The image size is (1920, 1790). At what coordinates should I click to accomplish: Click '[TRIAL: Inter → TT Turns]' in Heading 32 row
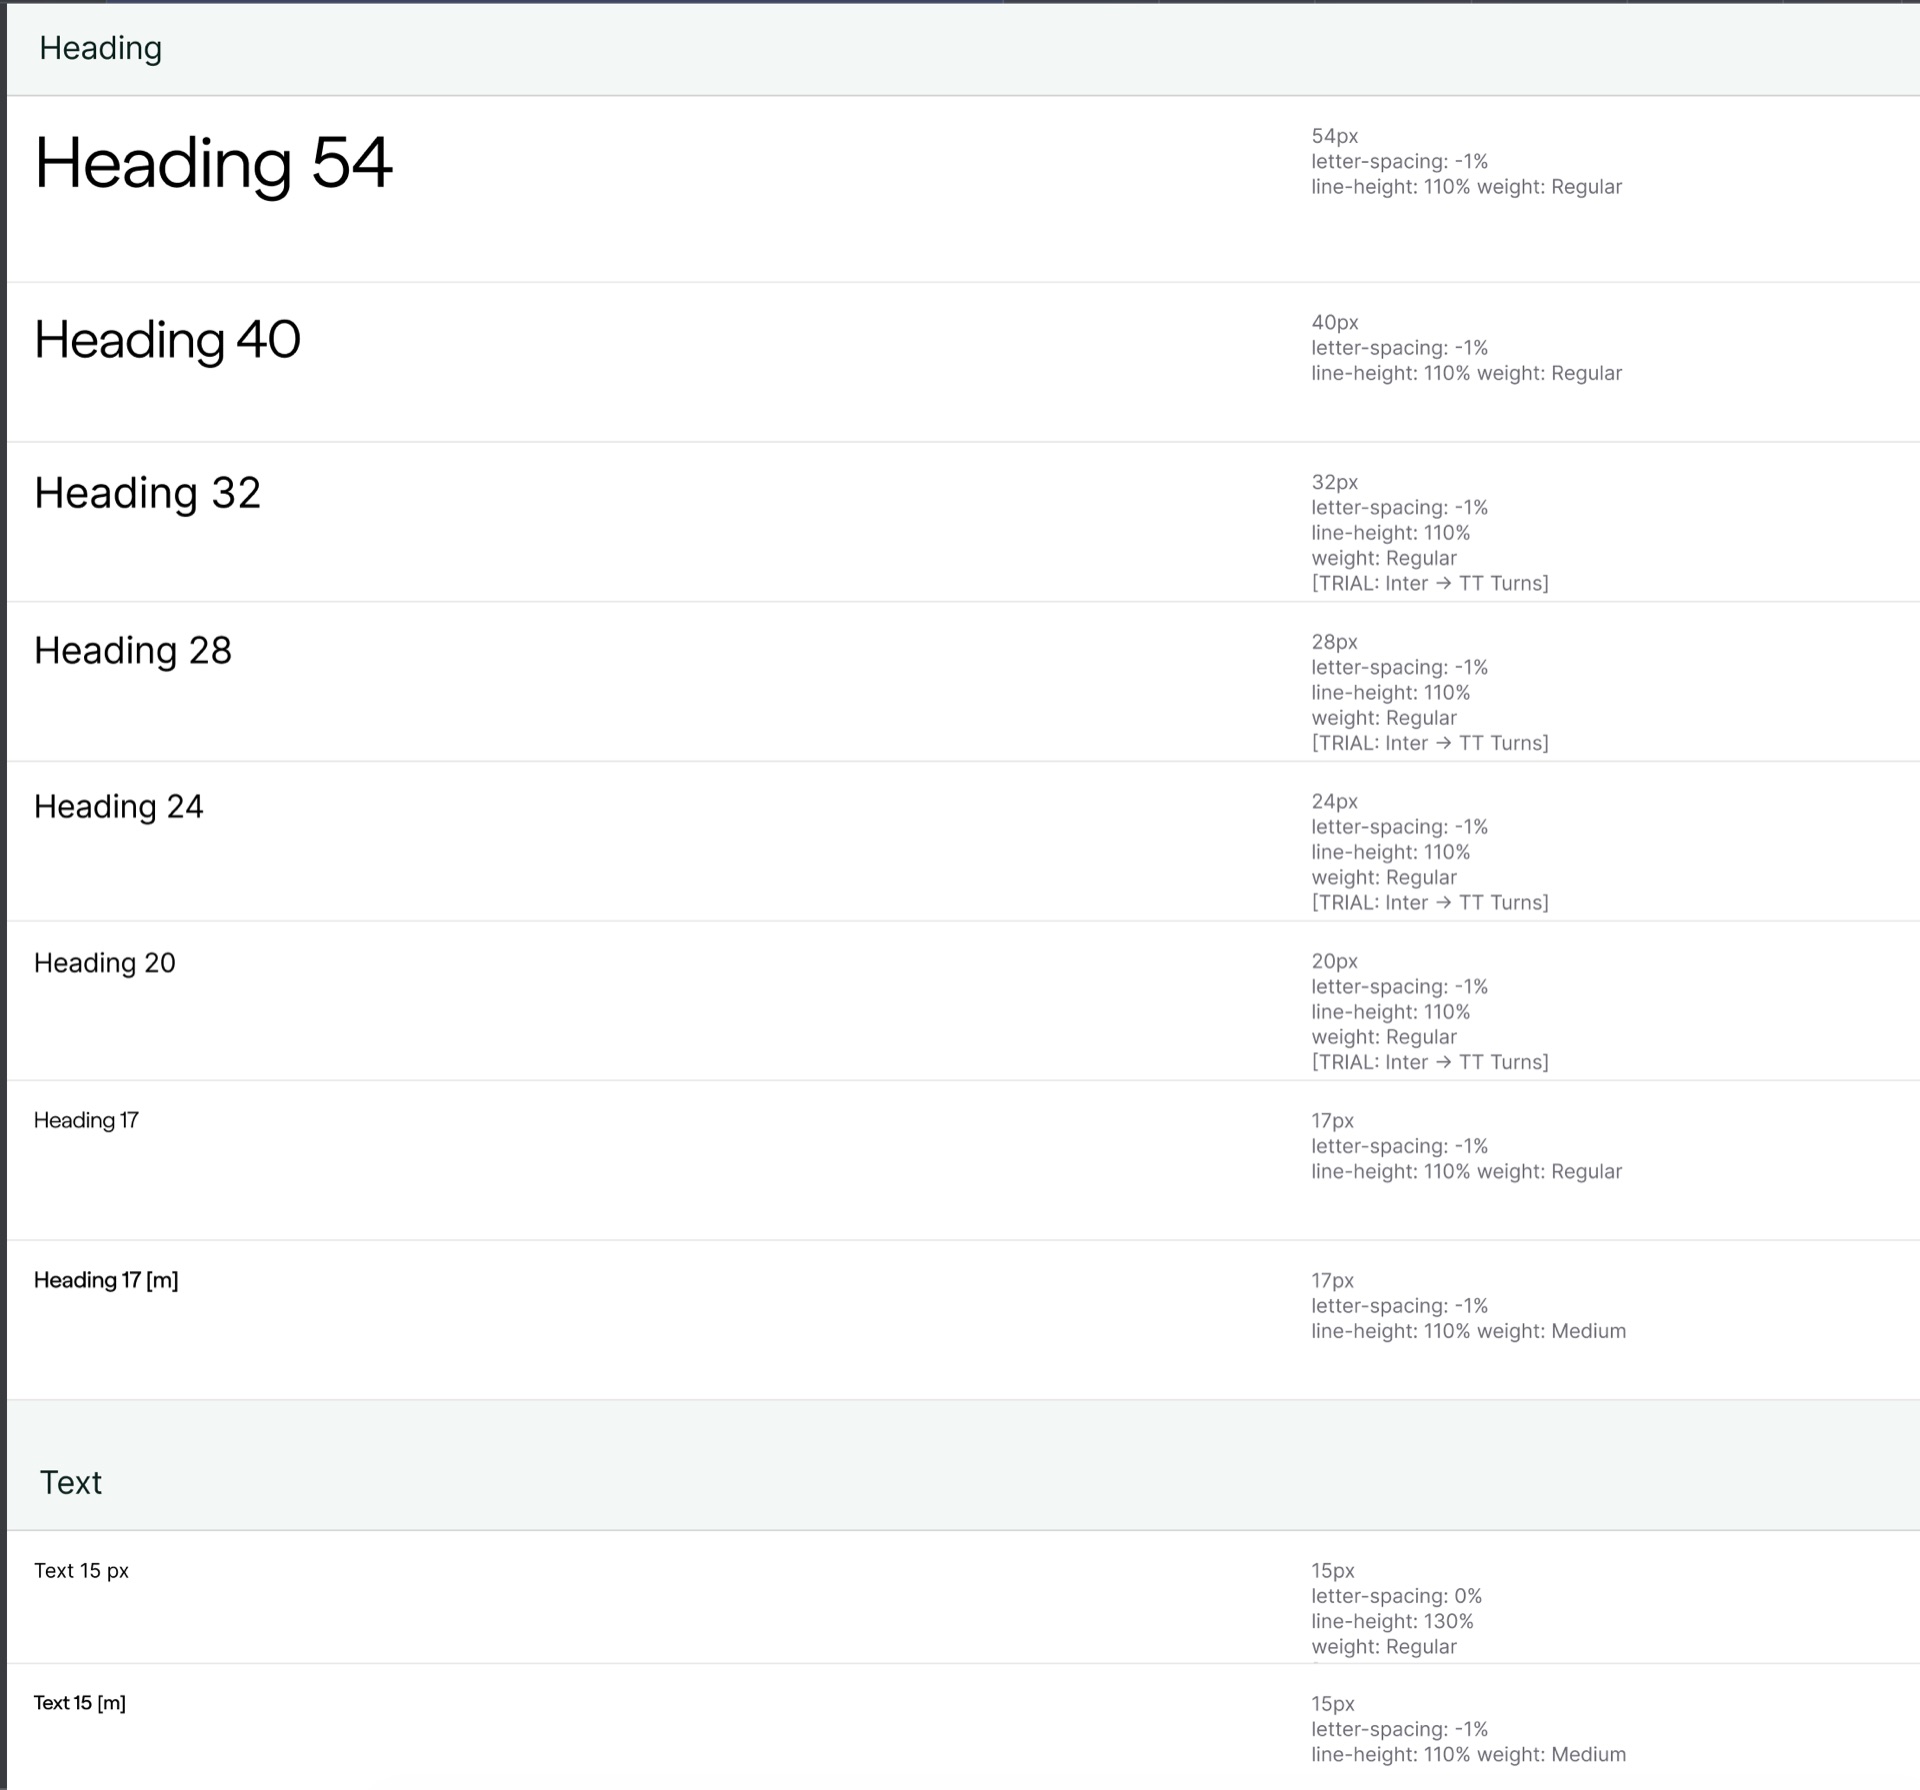pyautogui.click(x=1430, y=583)
